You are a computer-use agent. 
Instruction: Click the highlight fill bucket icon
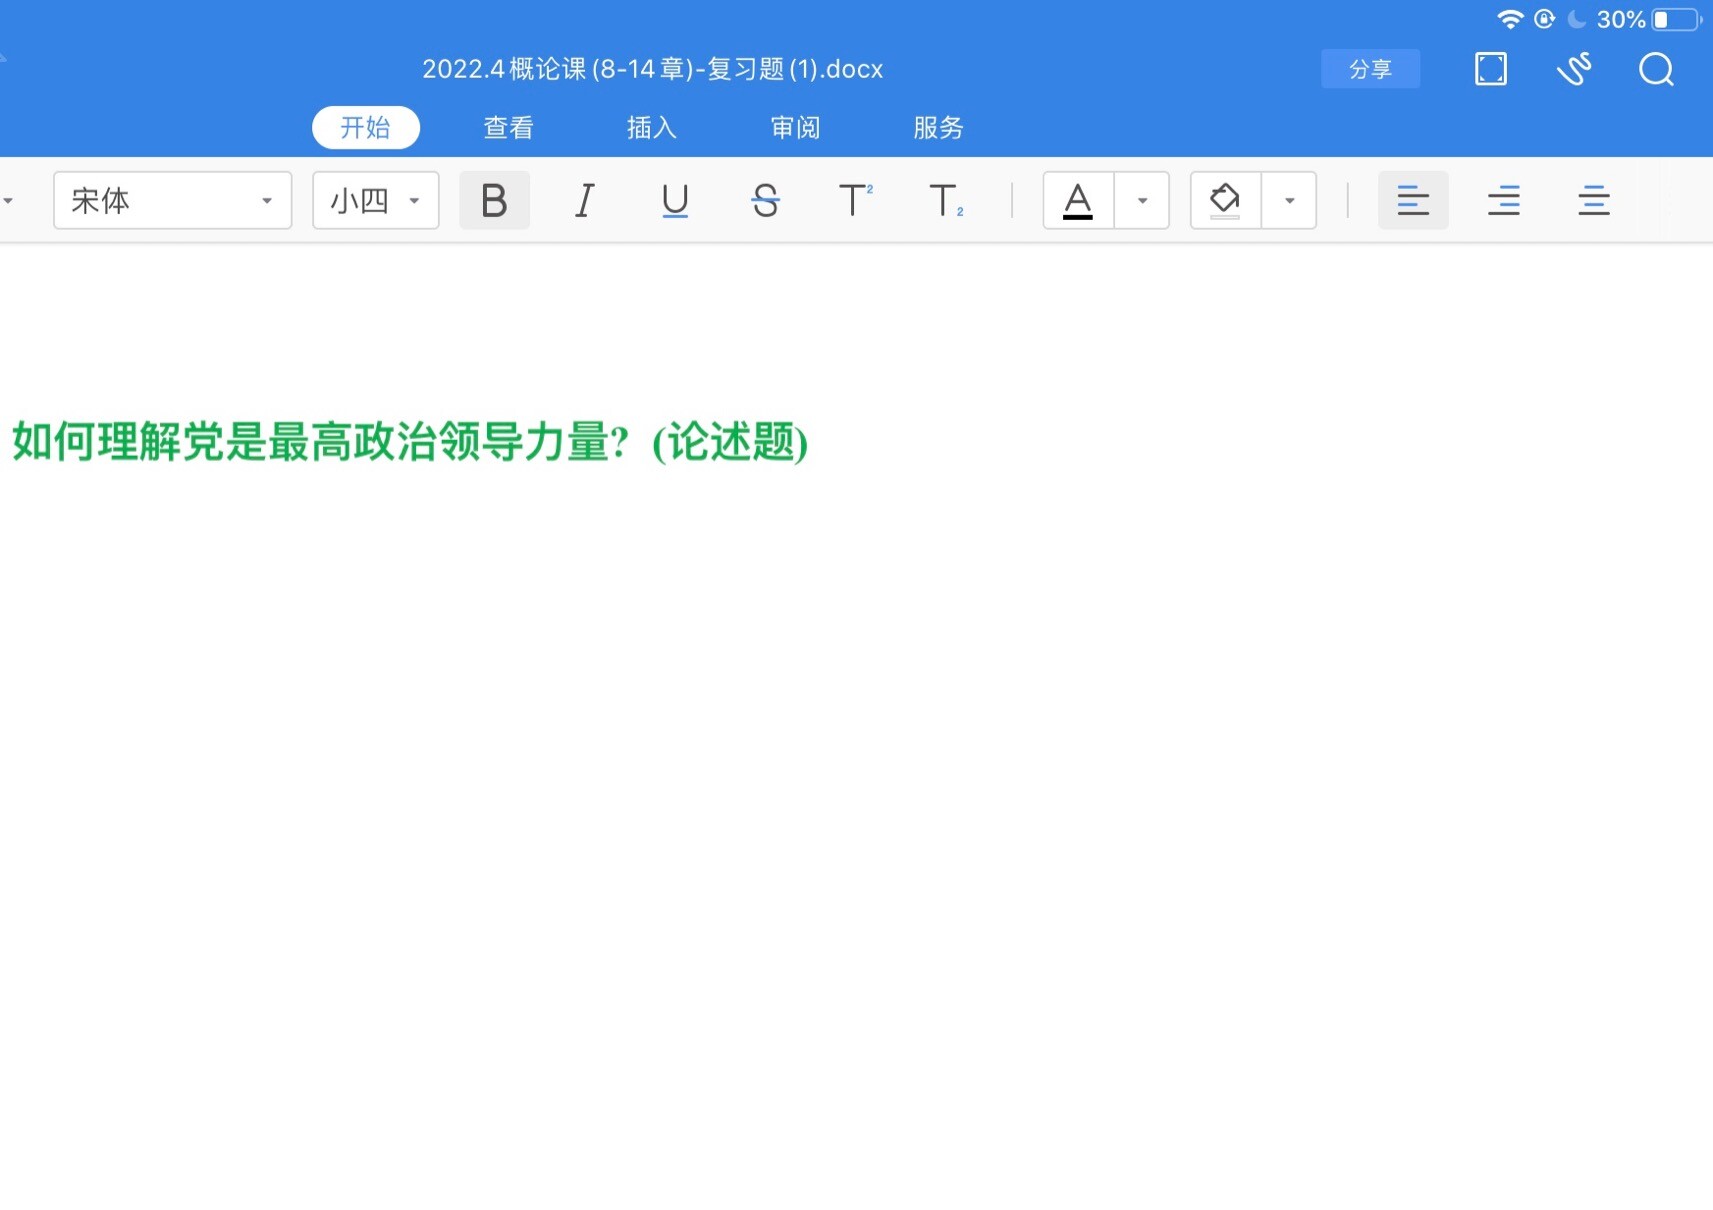(1225, 201)
